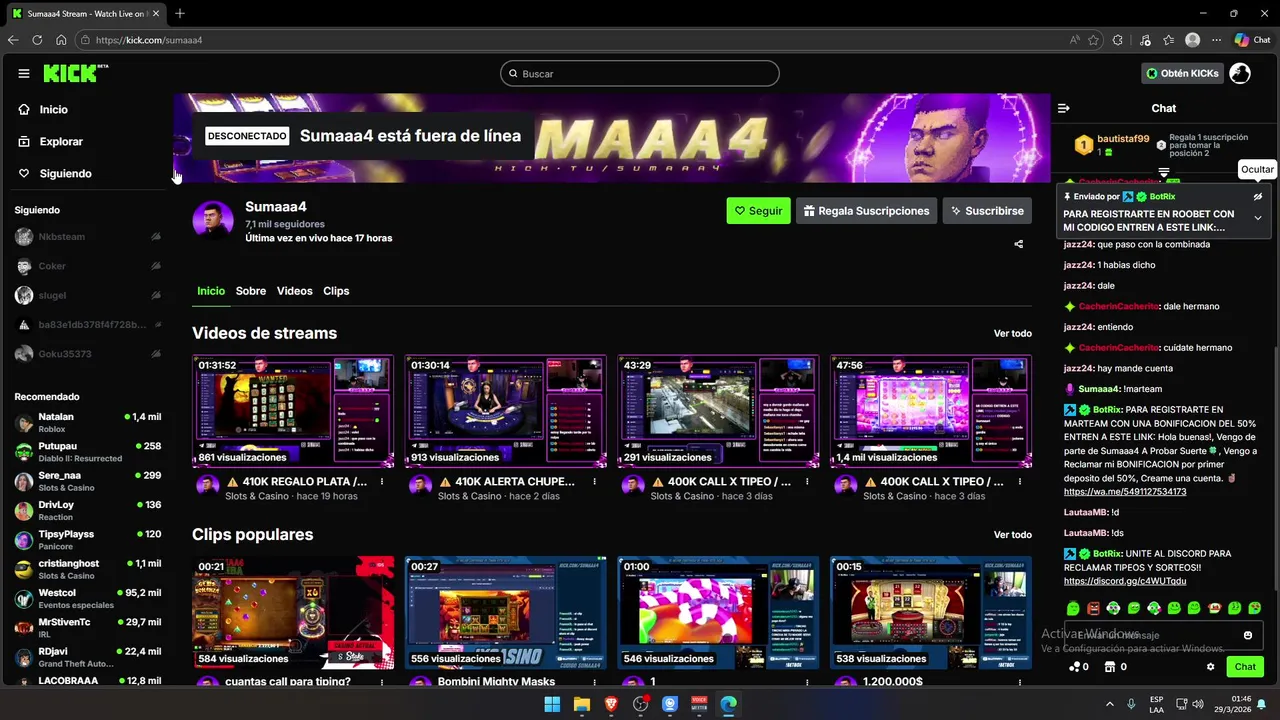The image size is (1280, 720).
Task: Switch to the Sobre tab
Action: [x=251, y=291]
